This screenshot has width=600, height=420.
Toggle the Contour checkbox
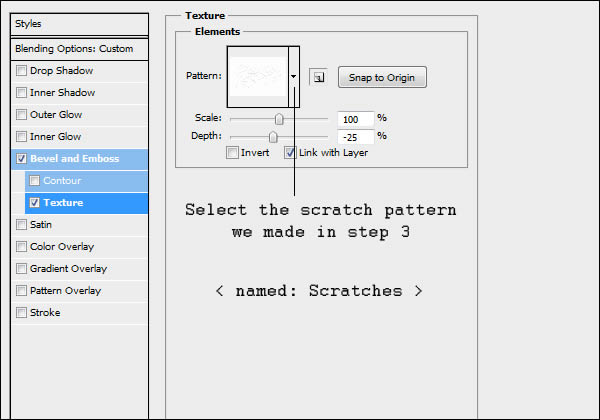[34, 181]
